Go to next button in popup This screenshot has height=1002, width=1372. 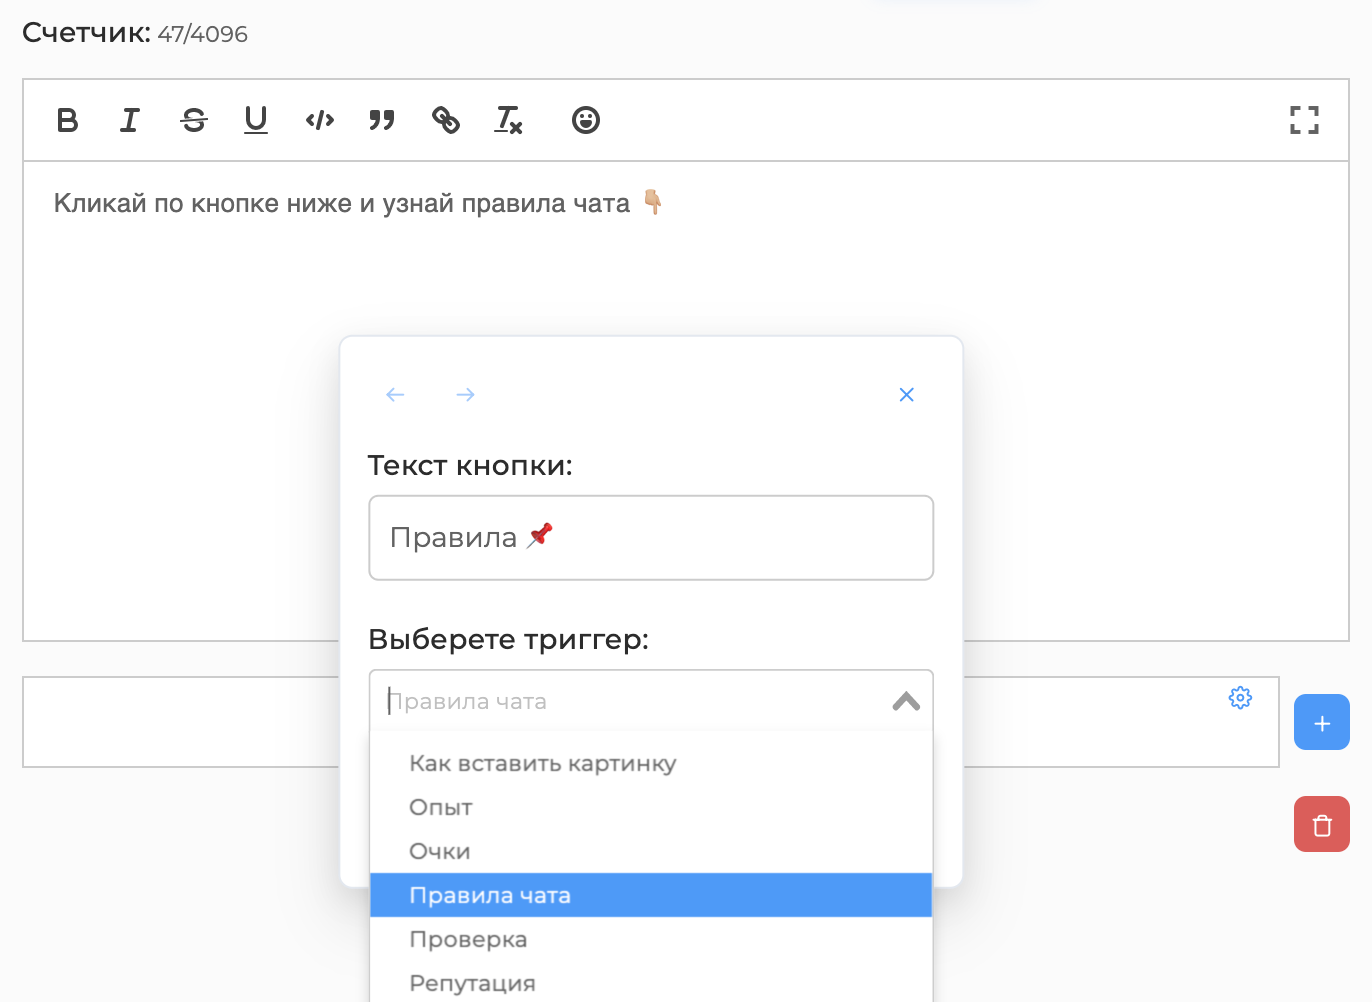[x=465, y=395]
